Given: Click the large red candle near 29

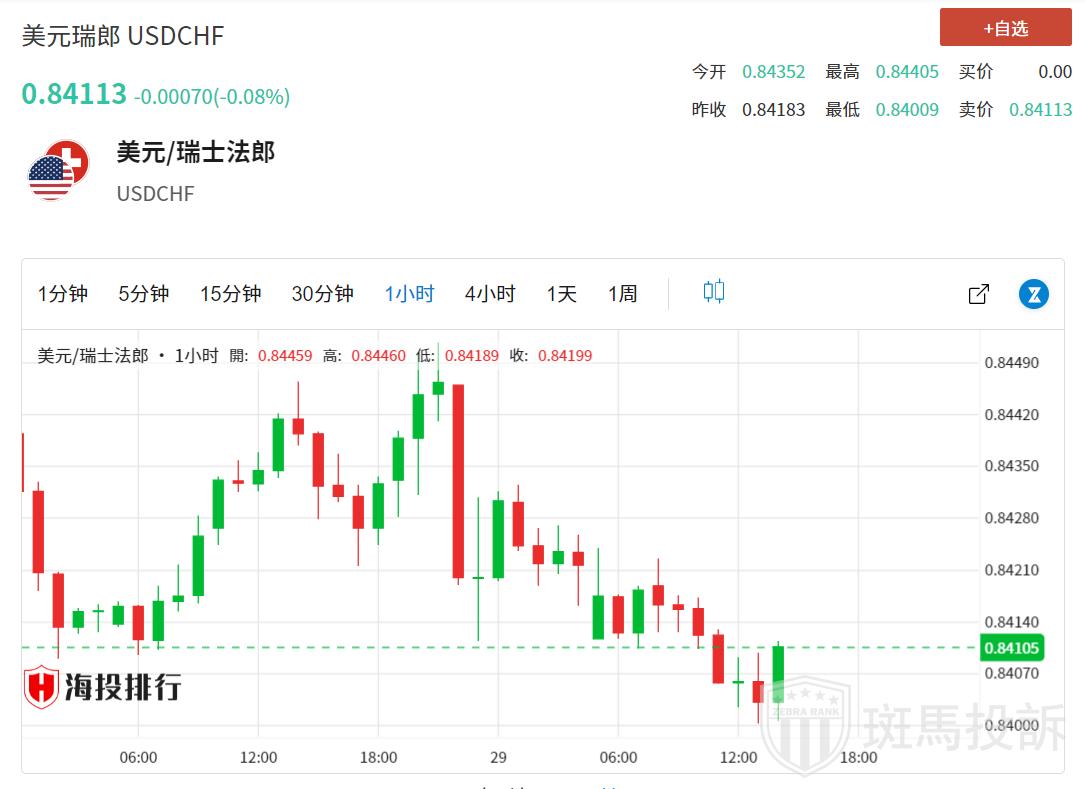Looking at the screenshot, I should click(x=458, y=480).
